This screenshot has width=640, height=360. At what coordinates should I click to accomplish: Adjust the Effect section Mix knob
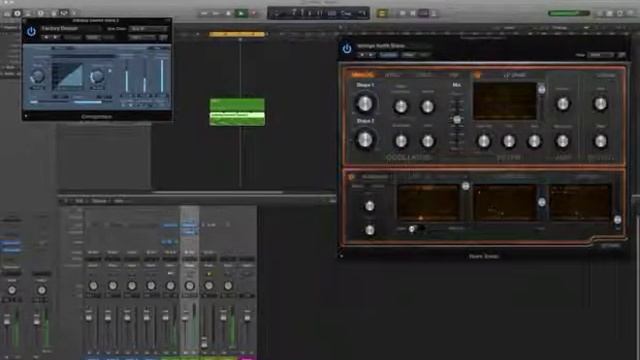pos(600,104)
